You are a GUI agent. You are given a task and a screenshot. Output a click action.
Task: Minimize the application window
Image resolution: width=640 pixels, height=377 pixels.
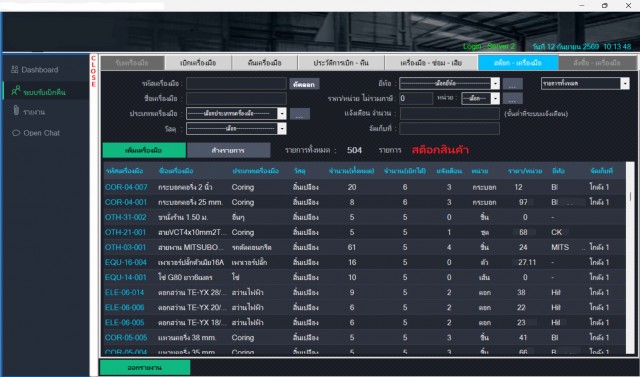pyautogui.click(x=582, y=6)
